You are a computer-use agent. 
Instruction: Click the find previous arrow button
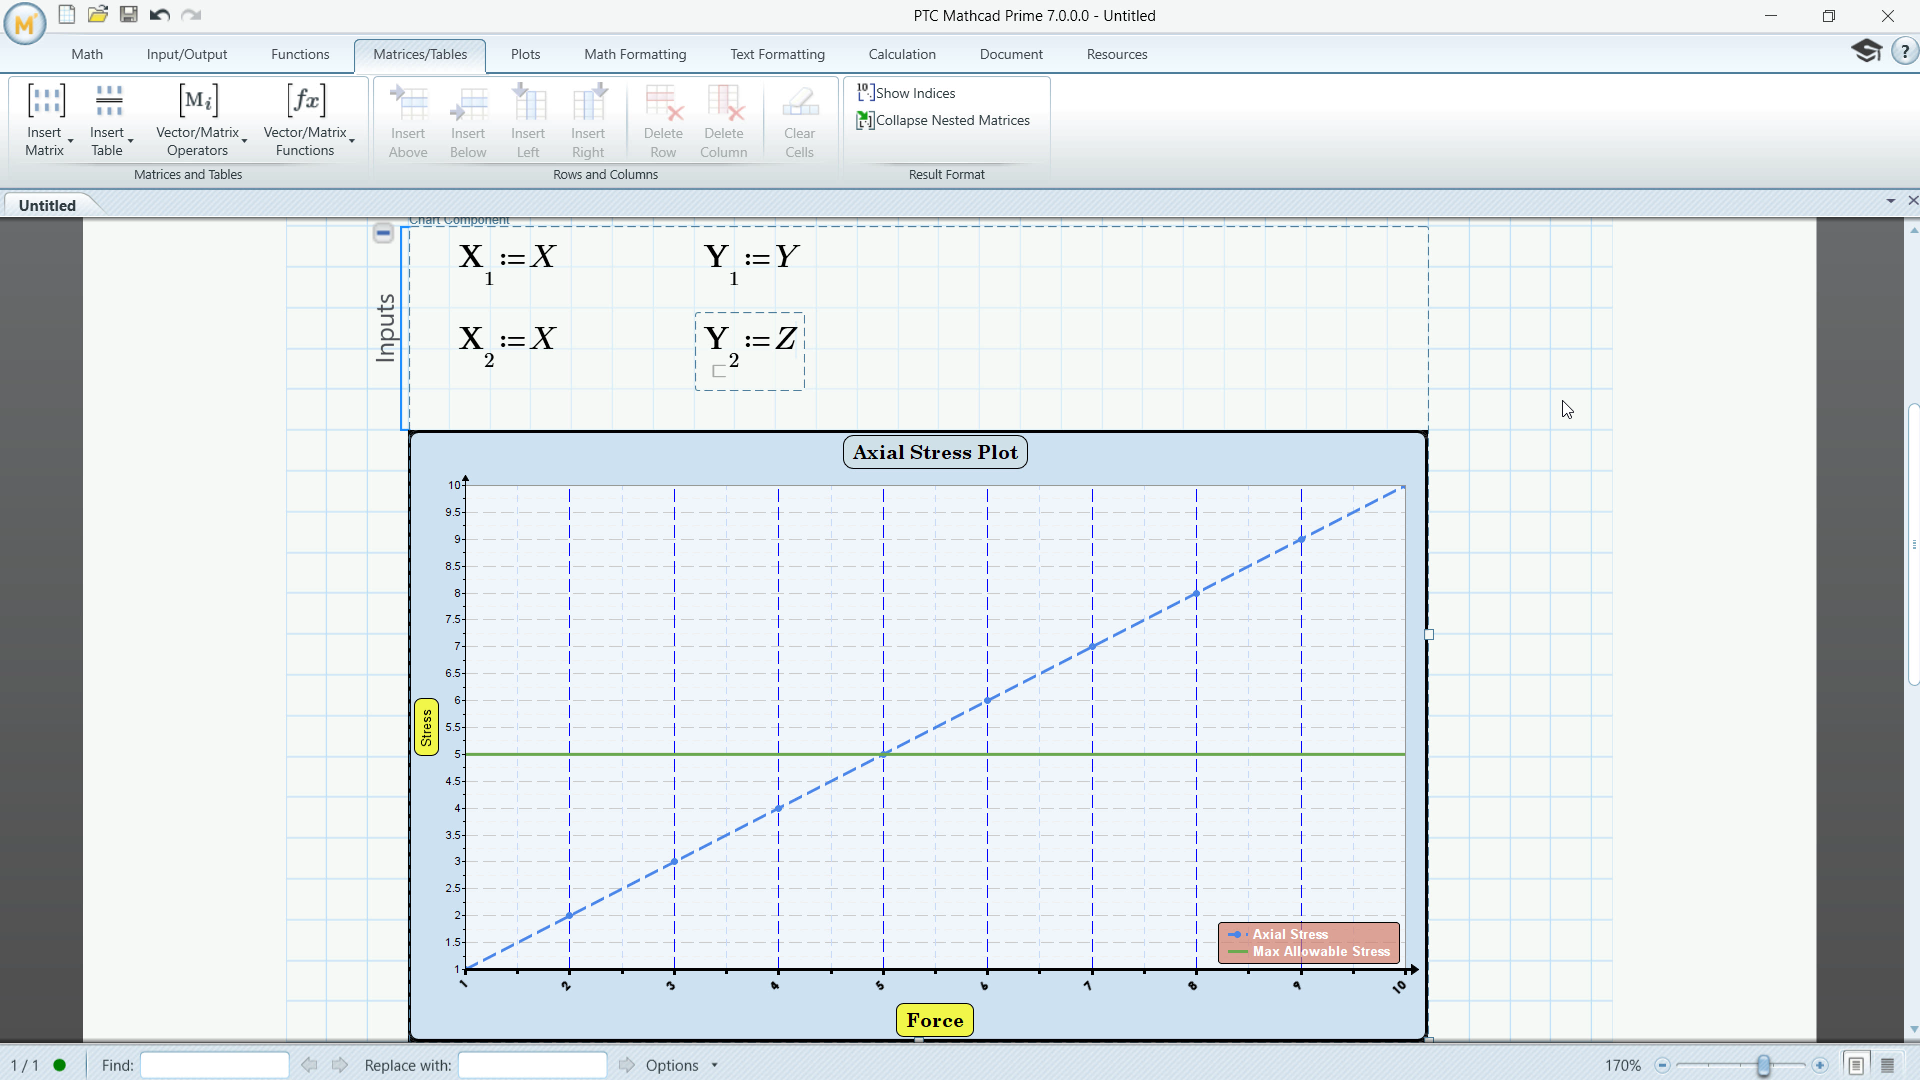309,1065
